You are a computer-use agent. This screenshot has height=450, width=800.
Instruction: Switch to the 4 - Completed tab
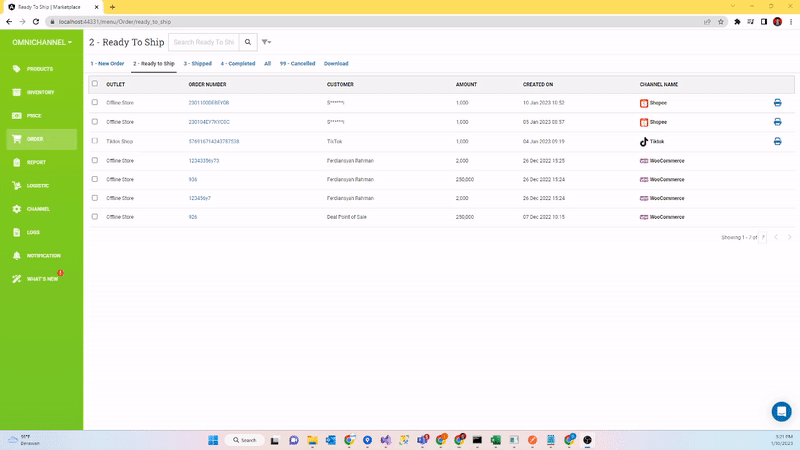238,64
